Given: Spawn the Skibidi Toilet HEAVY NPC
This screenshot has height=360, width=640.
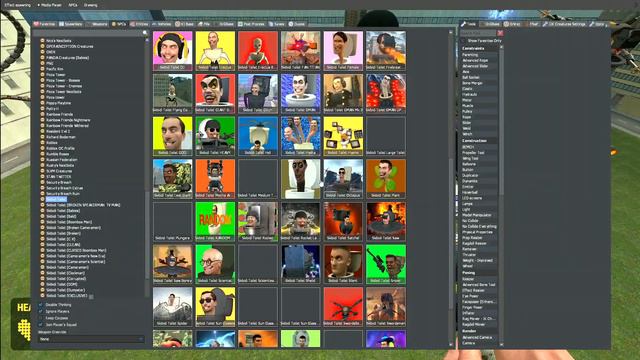Looking at the screenshot, I should [x=215, y=136].
